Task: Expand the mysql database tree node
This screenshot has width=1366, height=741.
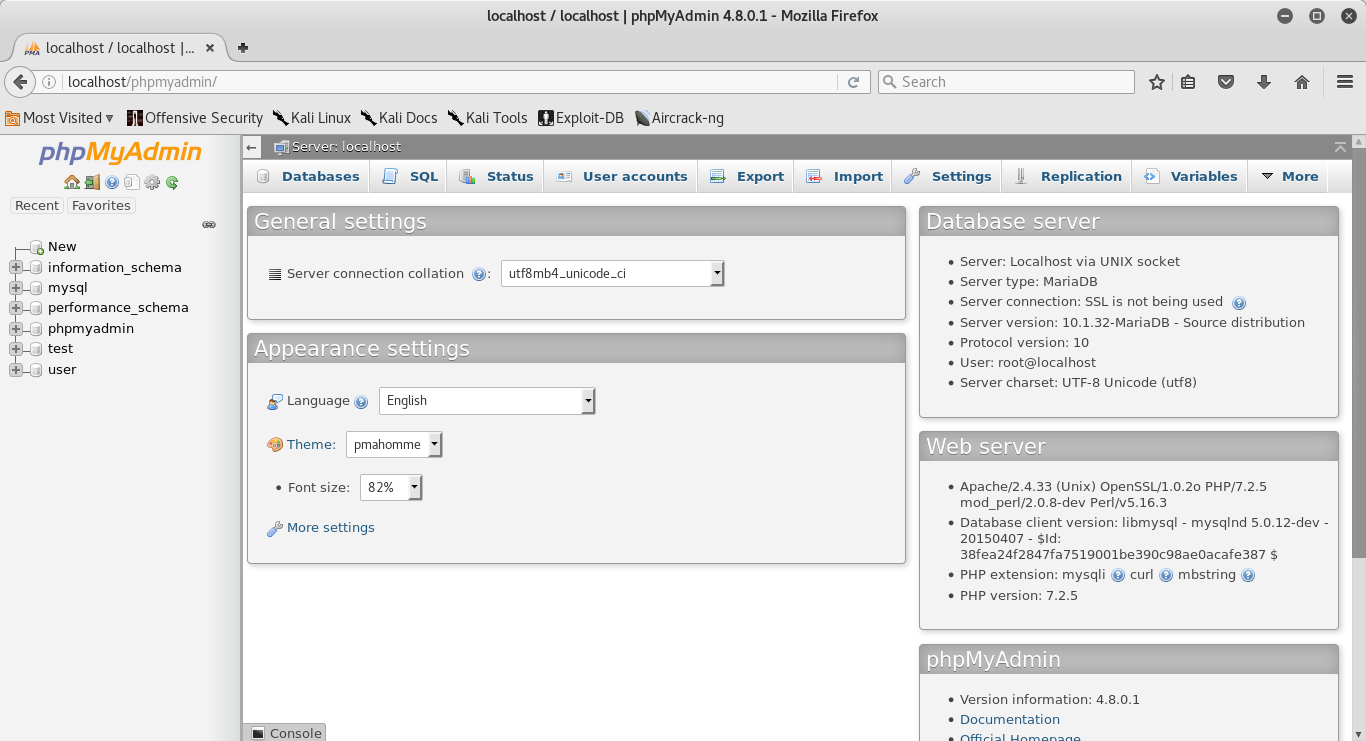Action: click(x=16, y=288)
